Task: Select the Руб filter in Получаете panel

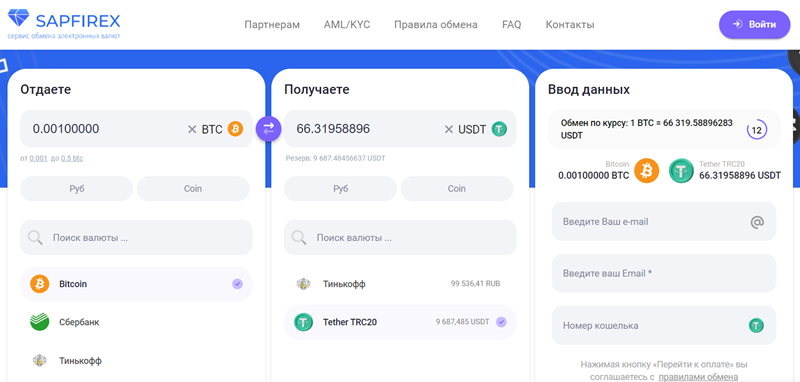Action: (x=340, y=189)
